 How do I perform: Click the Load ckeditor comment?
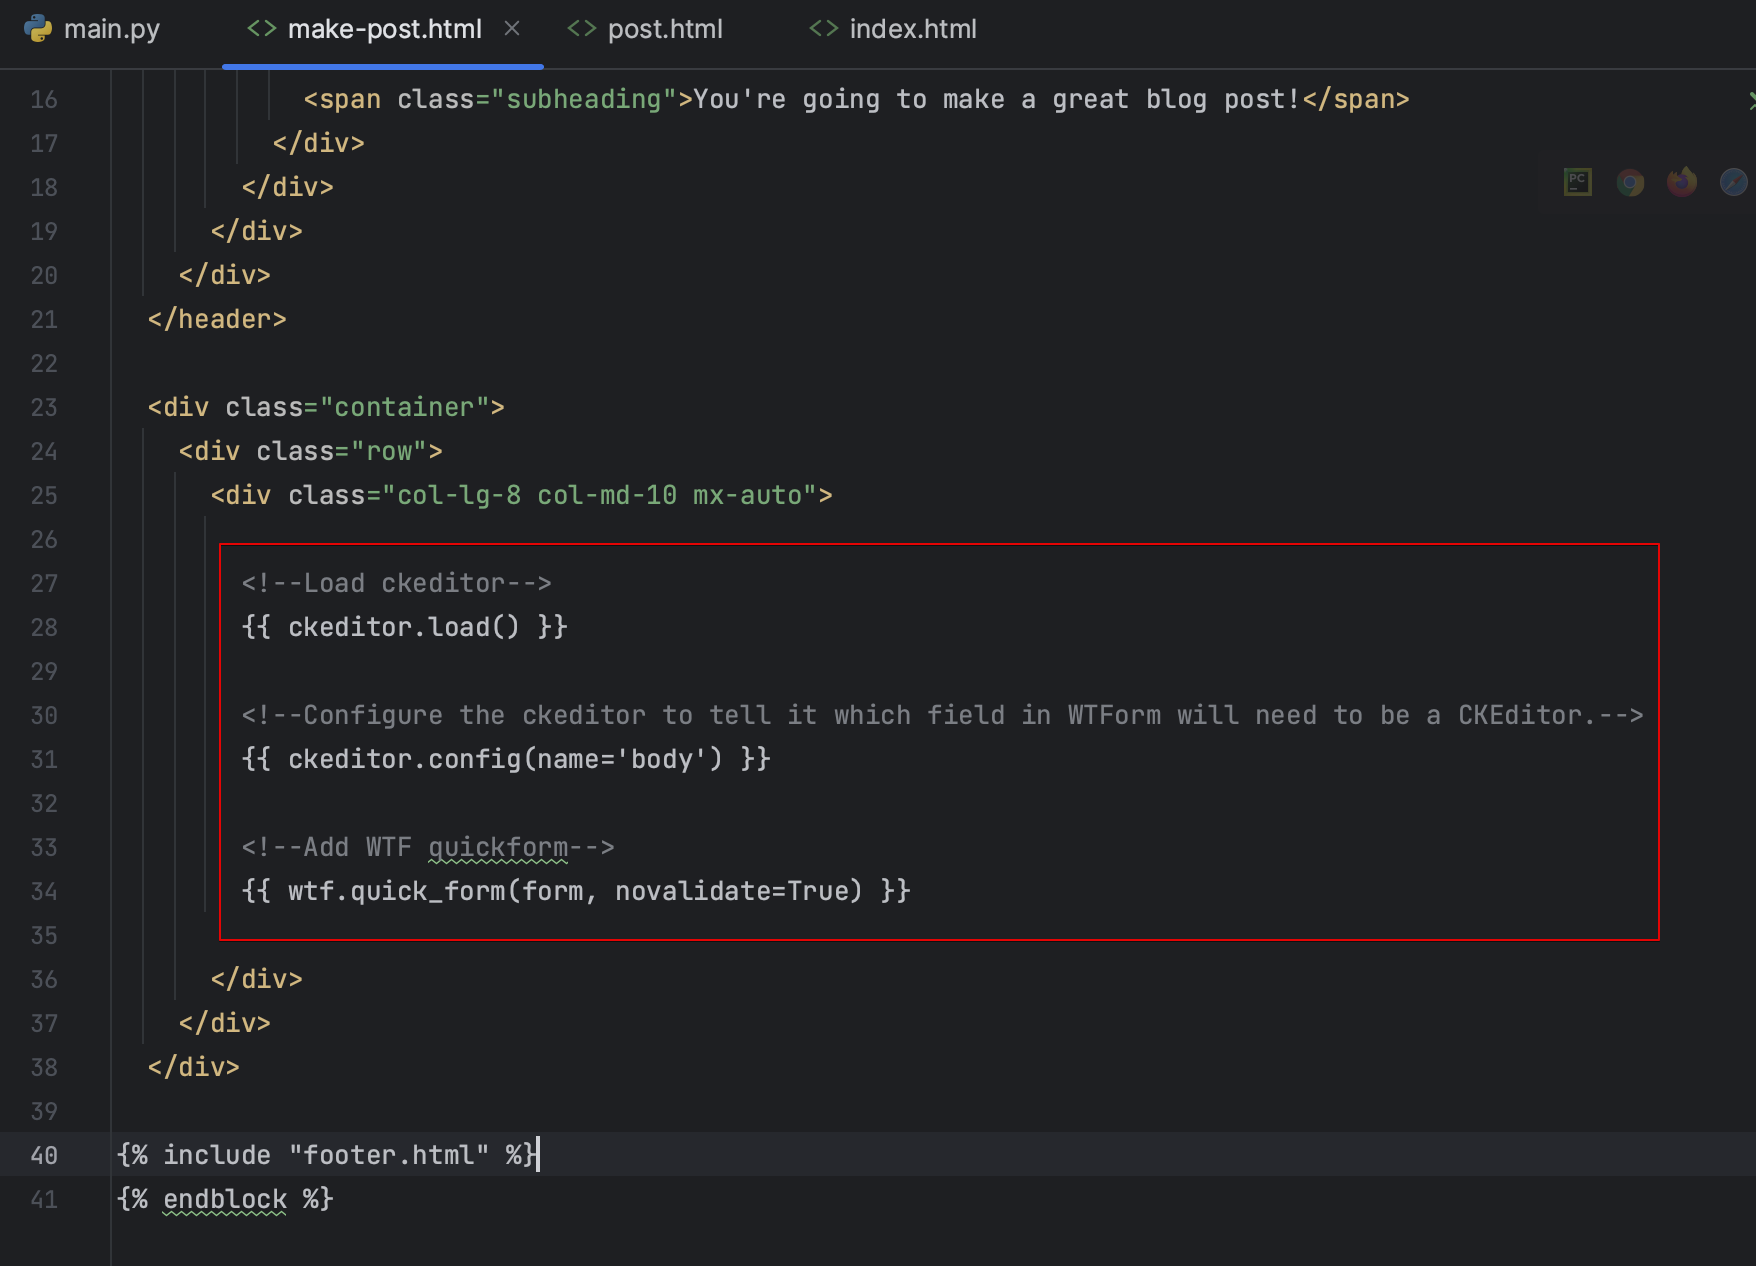pyautogui.click(x=396, y=583)
